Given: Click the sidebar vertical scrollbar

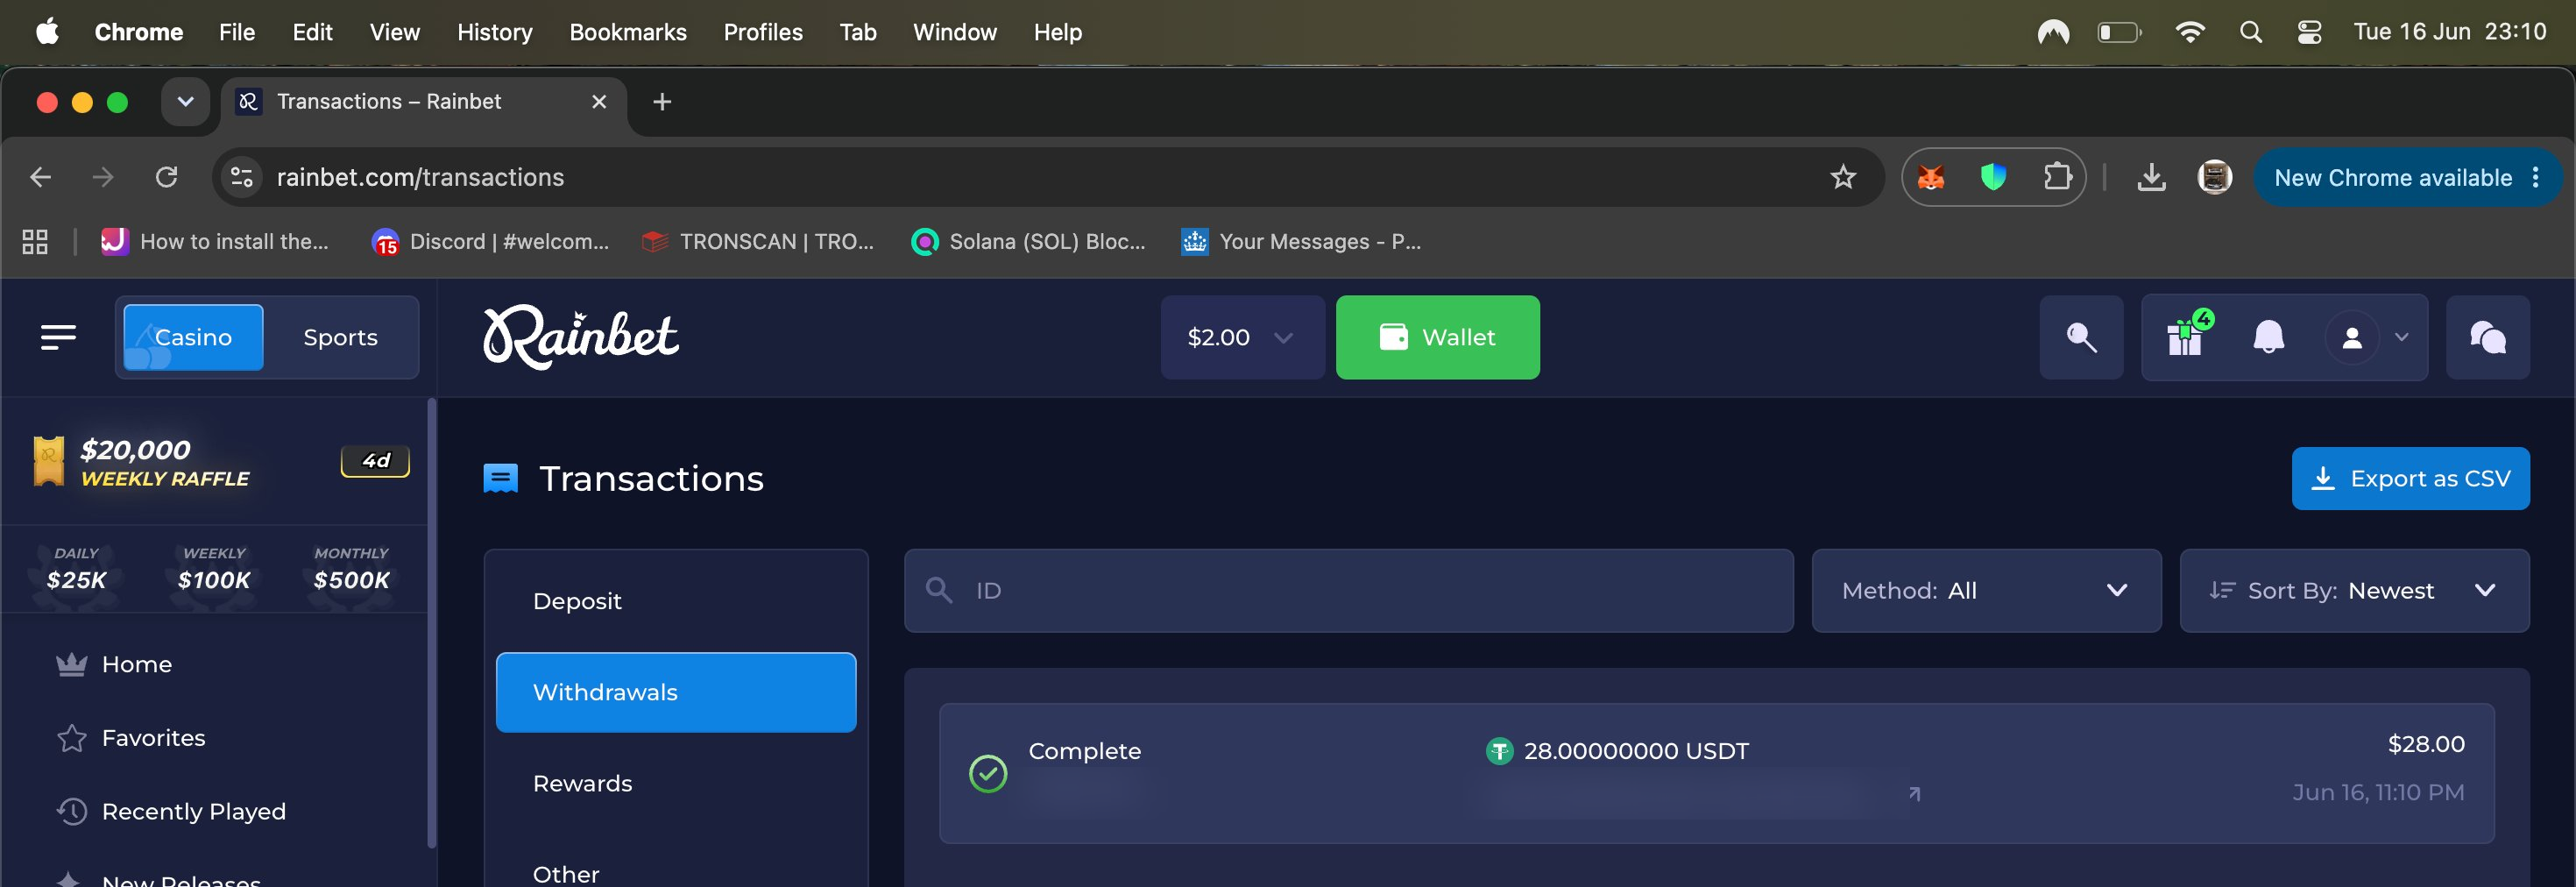Looking at the screenshot, I should (432, 622).
